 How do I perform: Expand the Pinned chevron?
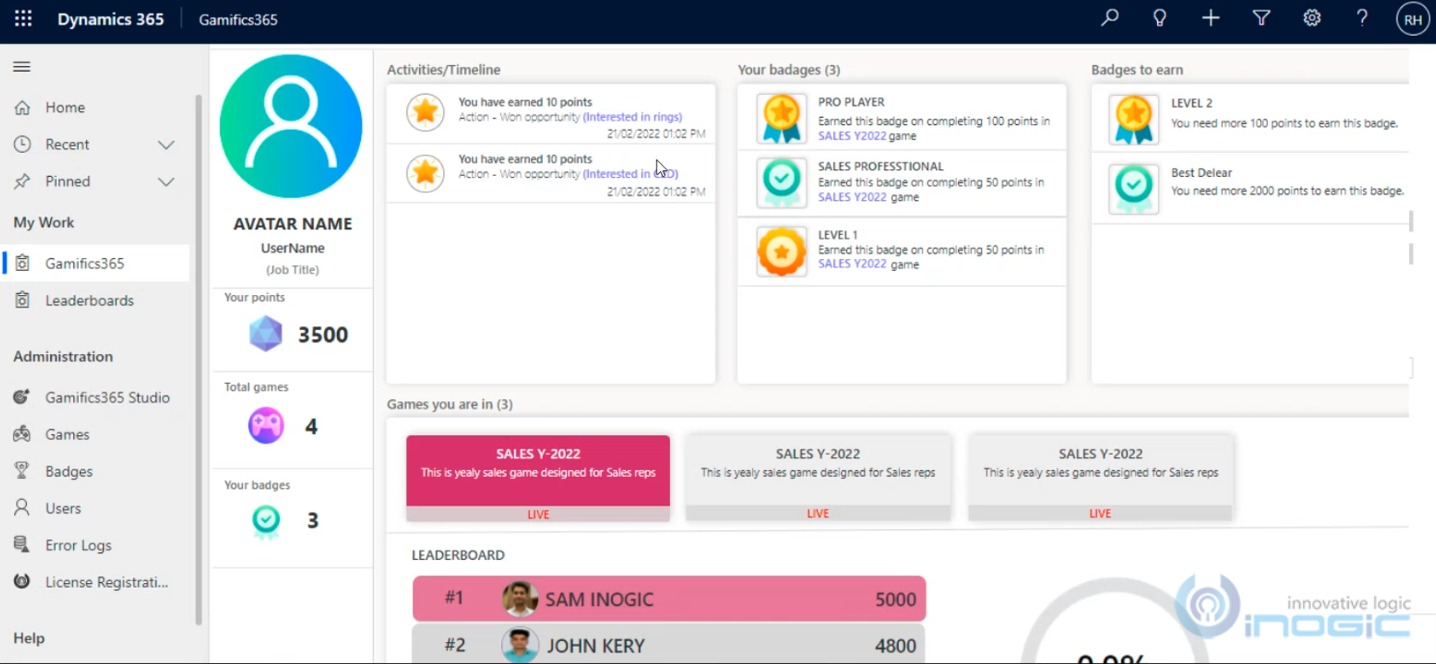pyautogui.click(x=166, y=181)
